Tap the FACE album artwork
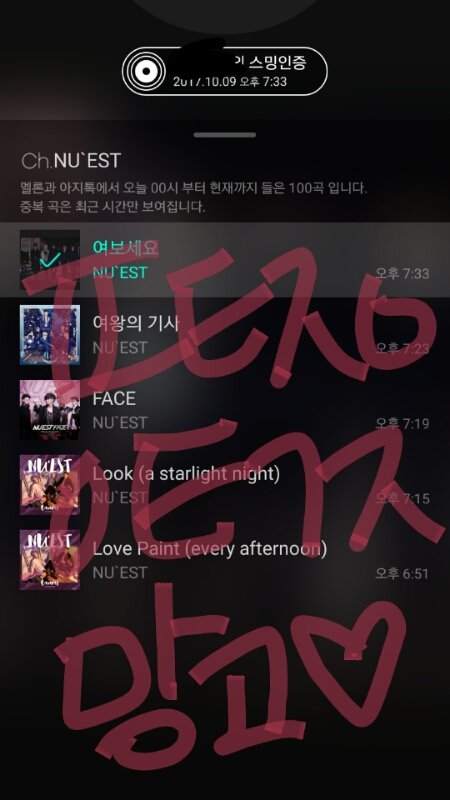 tap(50, 410)
